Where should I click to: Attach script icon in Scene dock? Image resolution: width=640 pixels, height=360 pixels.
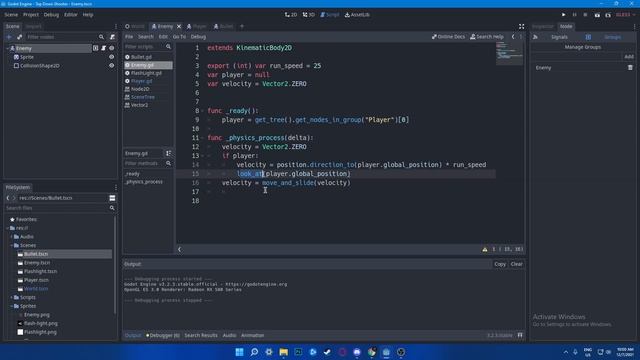[112, 37]
